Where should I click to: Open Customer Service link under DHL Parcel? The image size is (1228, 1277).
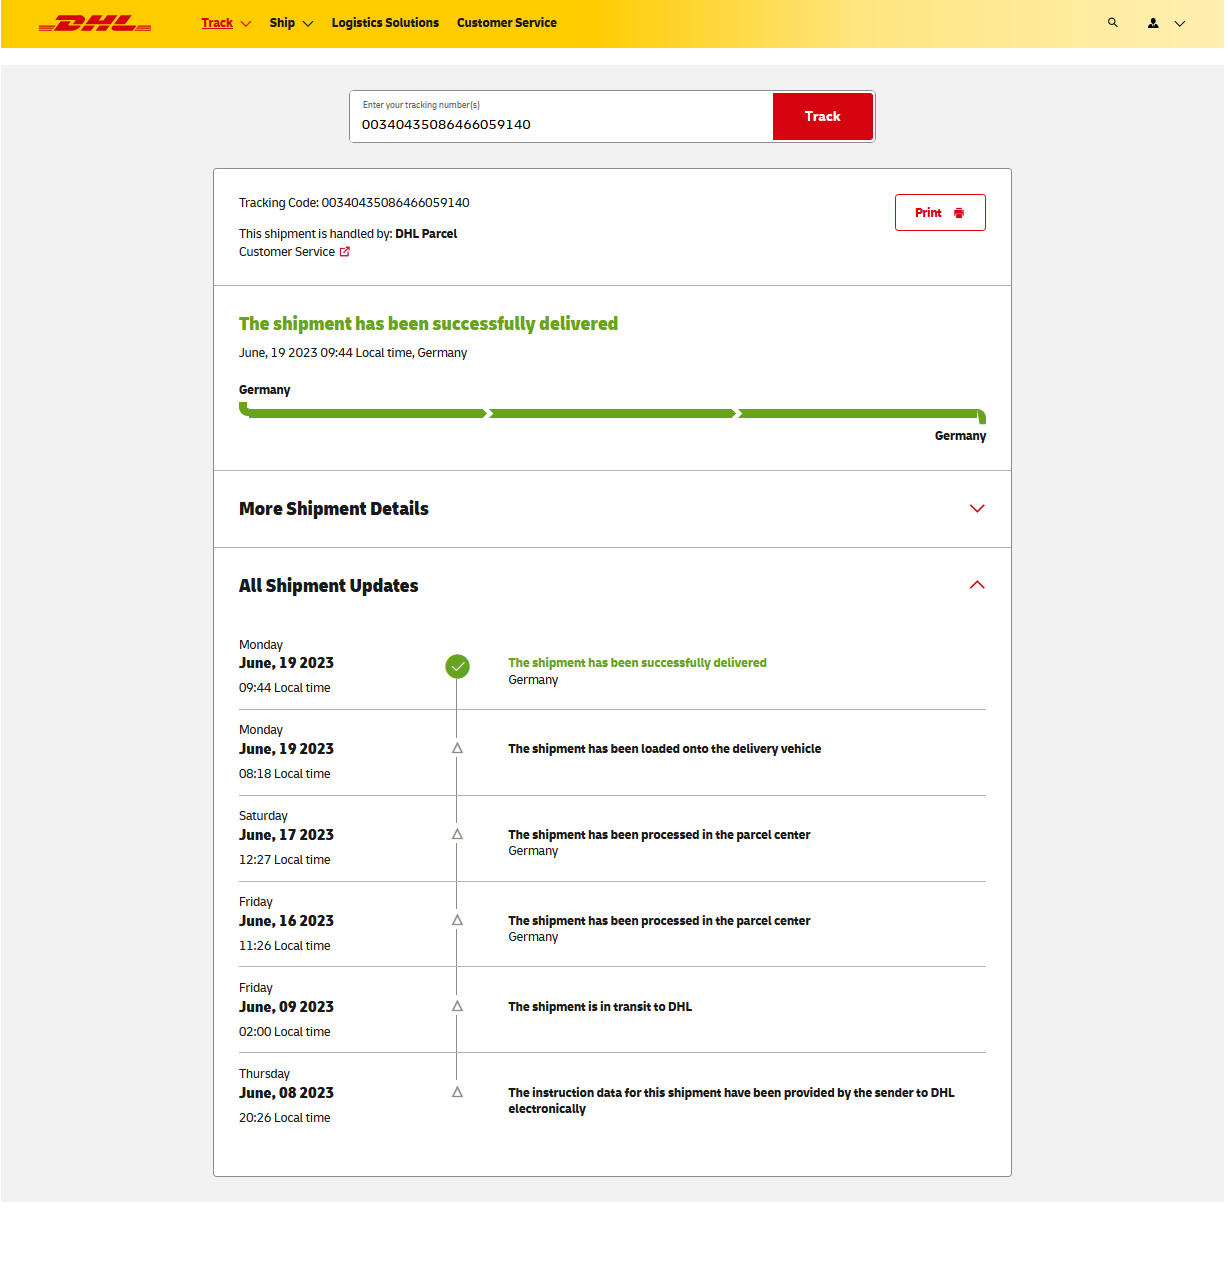pyautogui.click(x=287, y=252)
